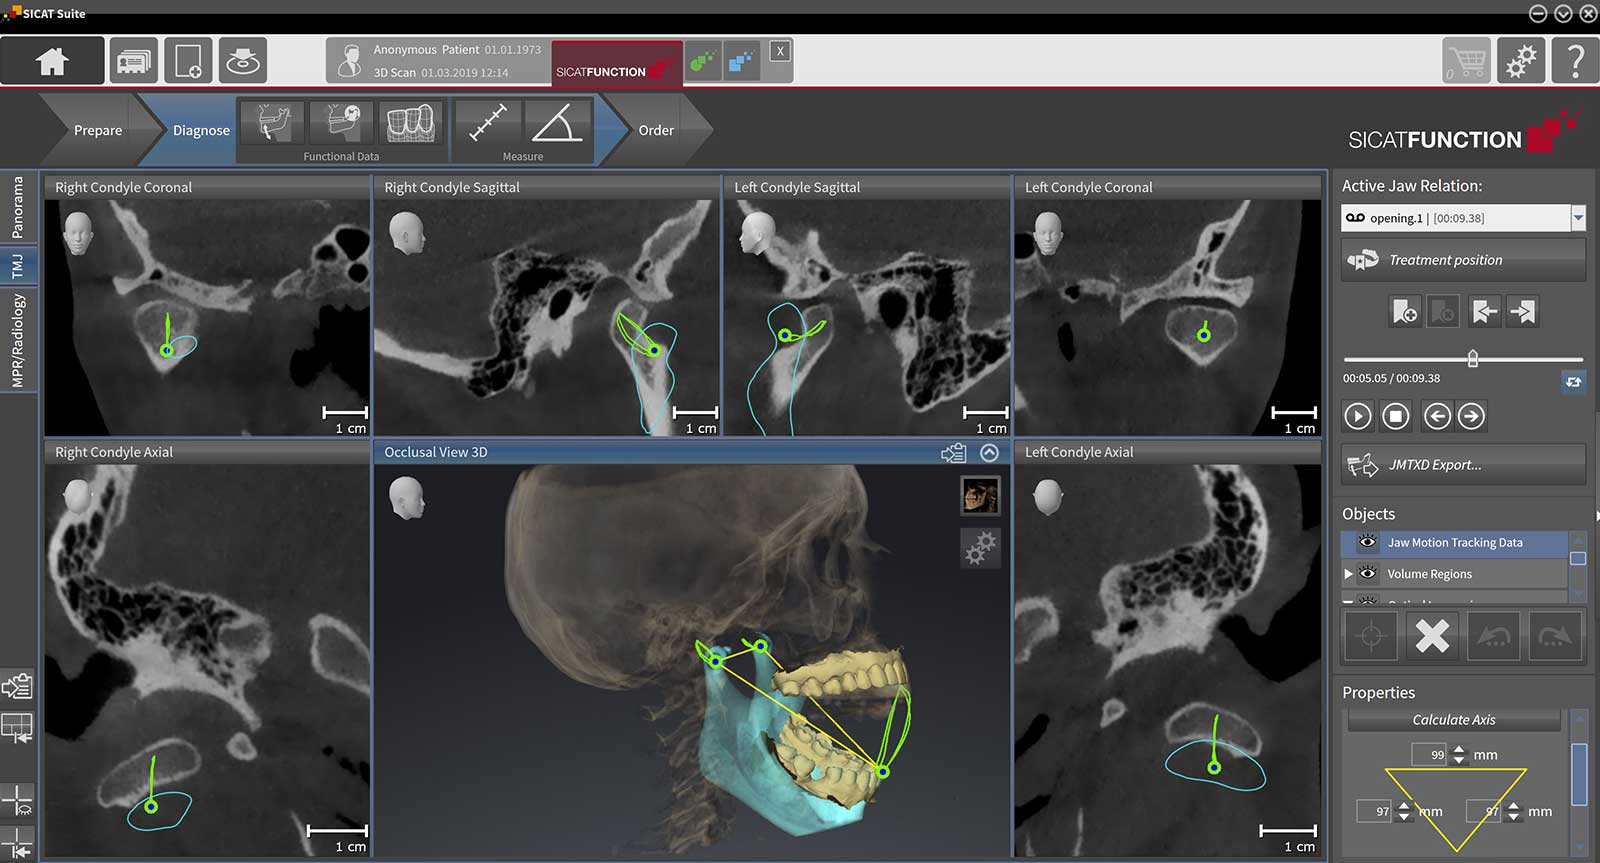Click the JMTXD Export button
The height and width of the screenshot is (863, 1600).
(x=1464, y=465)
